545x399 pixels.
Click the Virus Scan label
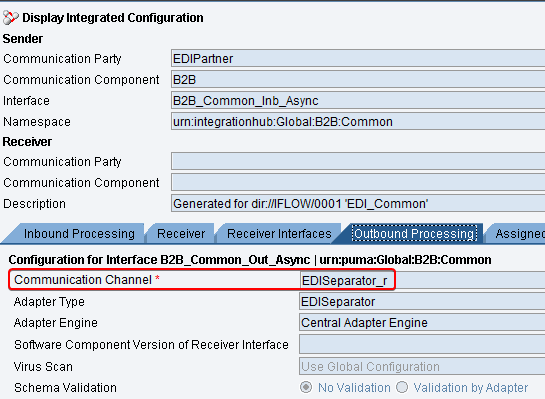(43, 367)
